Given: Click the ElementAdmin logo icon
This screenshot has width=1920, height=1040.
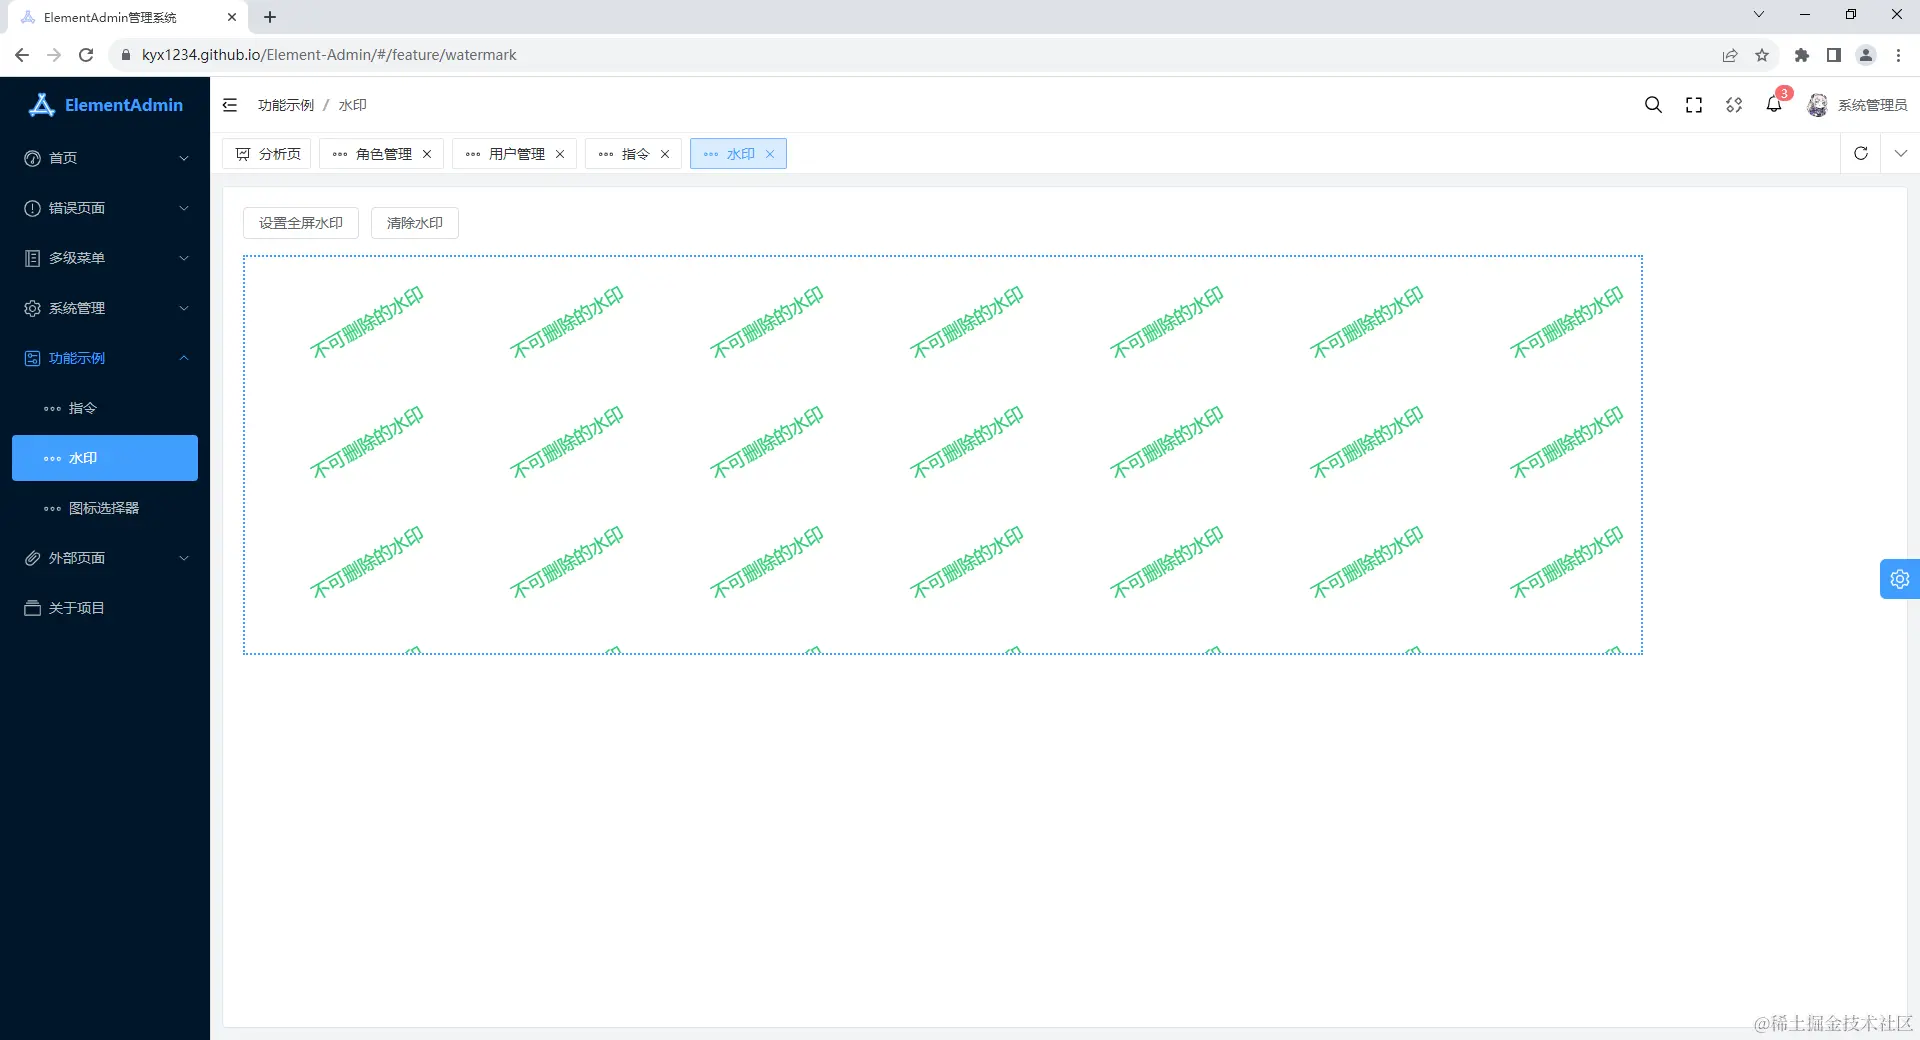Looking at the screenshot, I should [41, 105].
